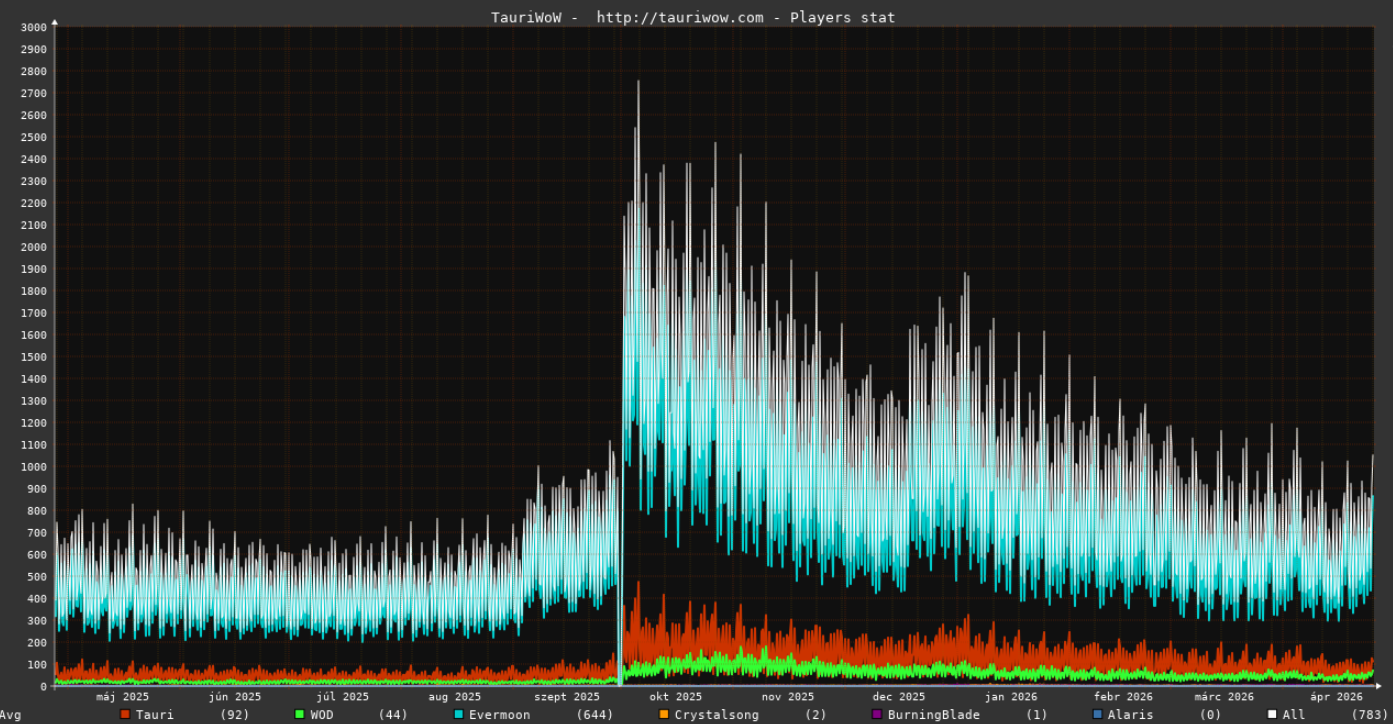This screenshot has height=724, width=1393.
Task: Click the "2000" y-axis label
Action: pyautogui.click(x=33, y=247)
